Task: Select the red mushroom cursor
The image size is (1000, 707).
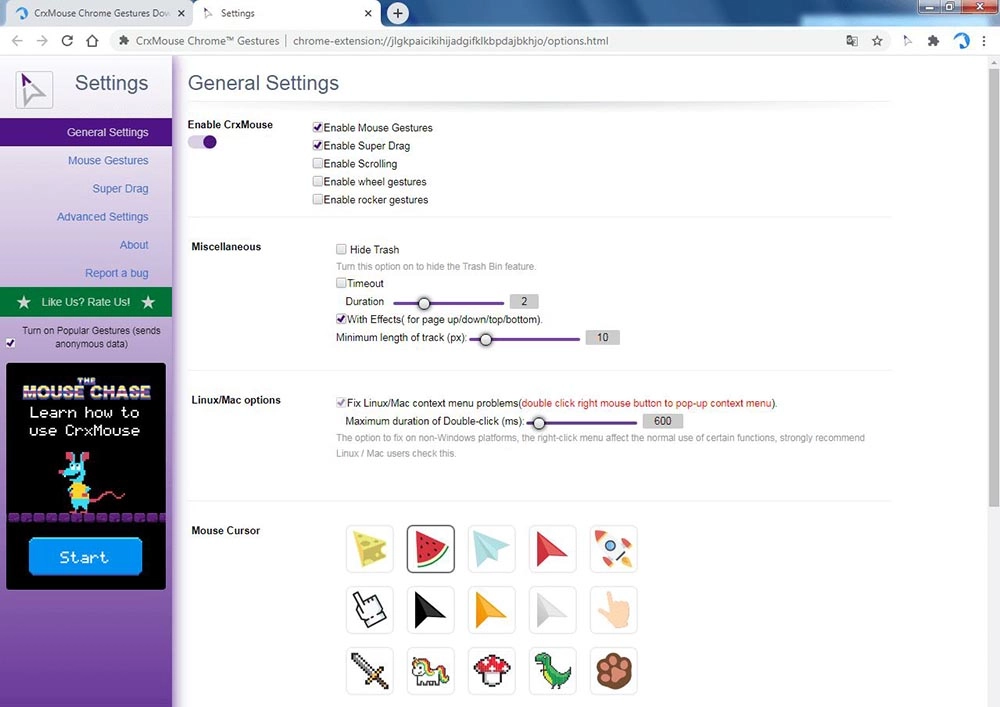Action: [491, 671]
